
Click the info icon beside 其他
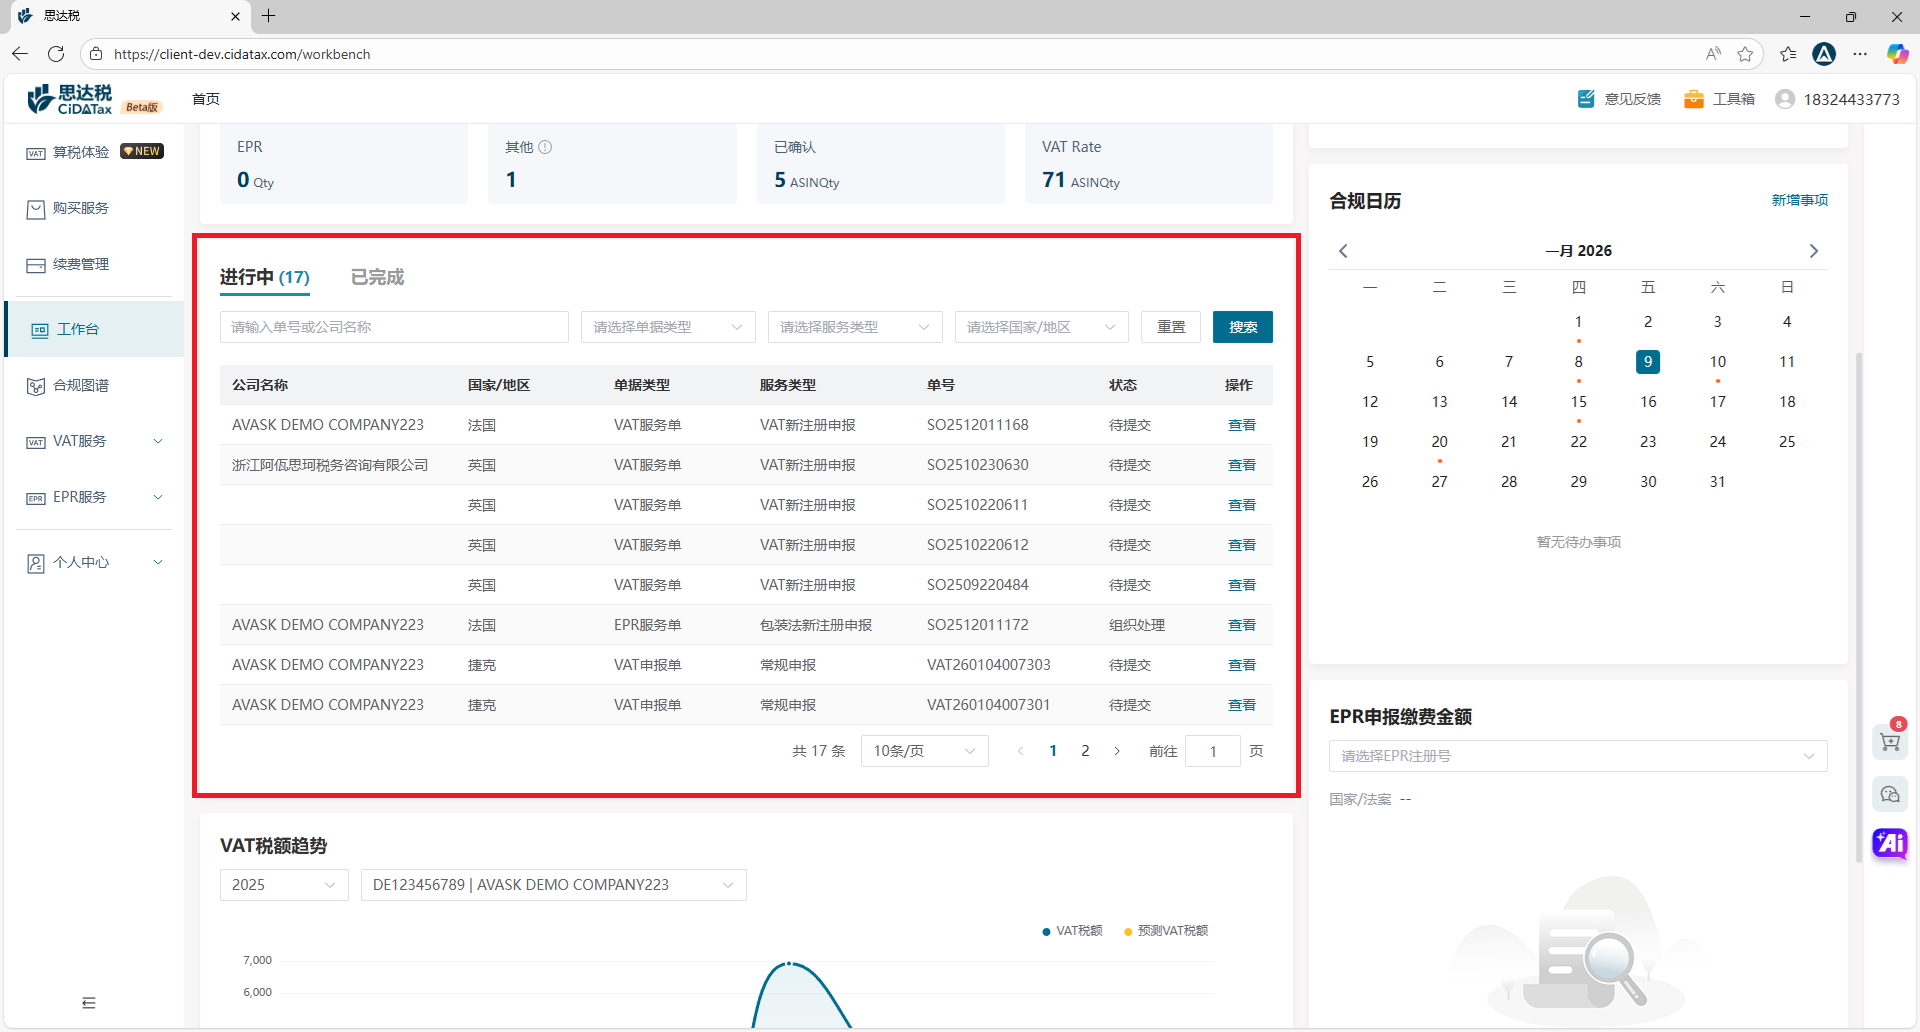545,147
